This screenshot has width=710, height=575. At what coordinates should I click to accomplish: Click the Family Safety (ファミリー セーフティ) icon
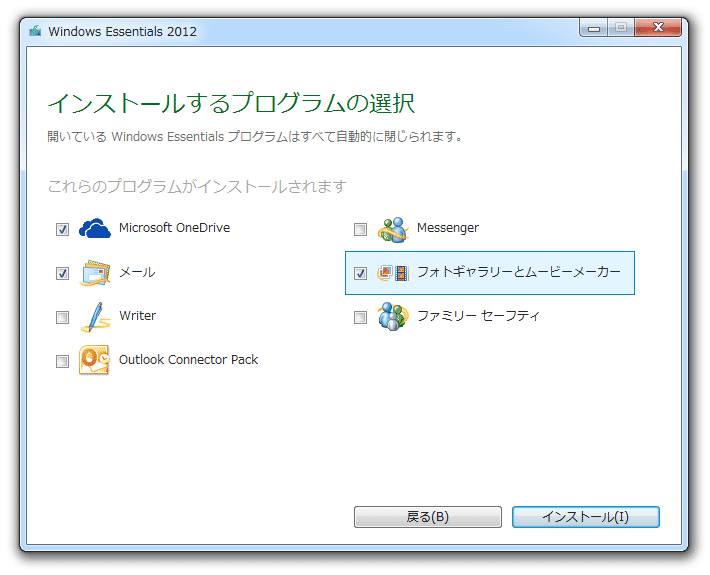(x=393, y=316)
